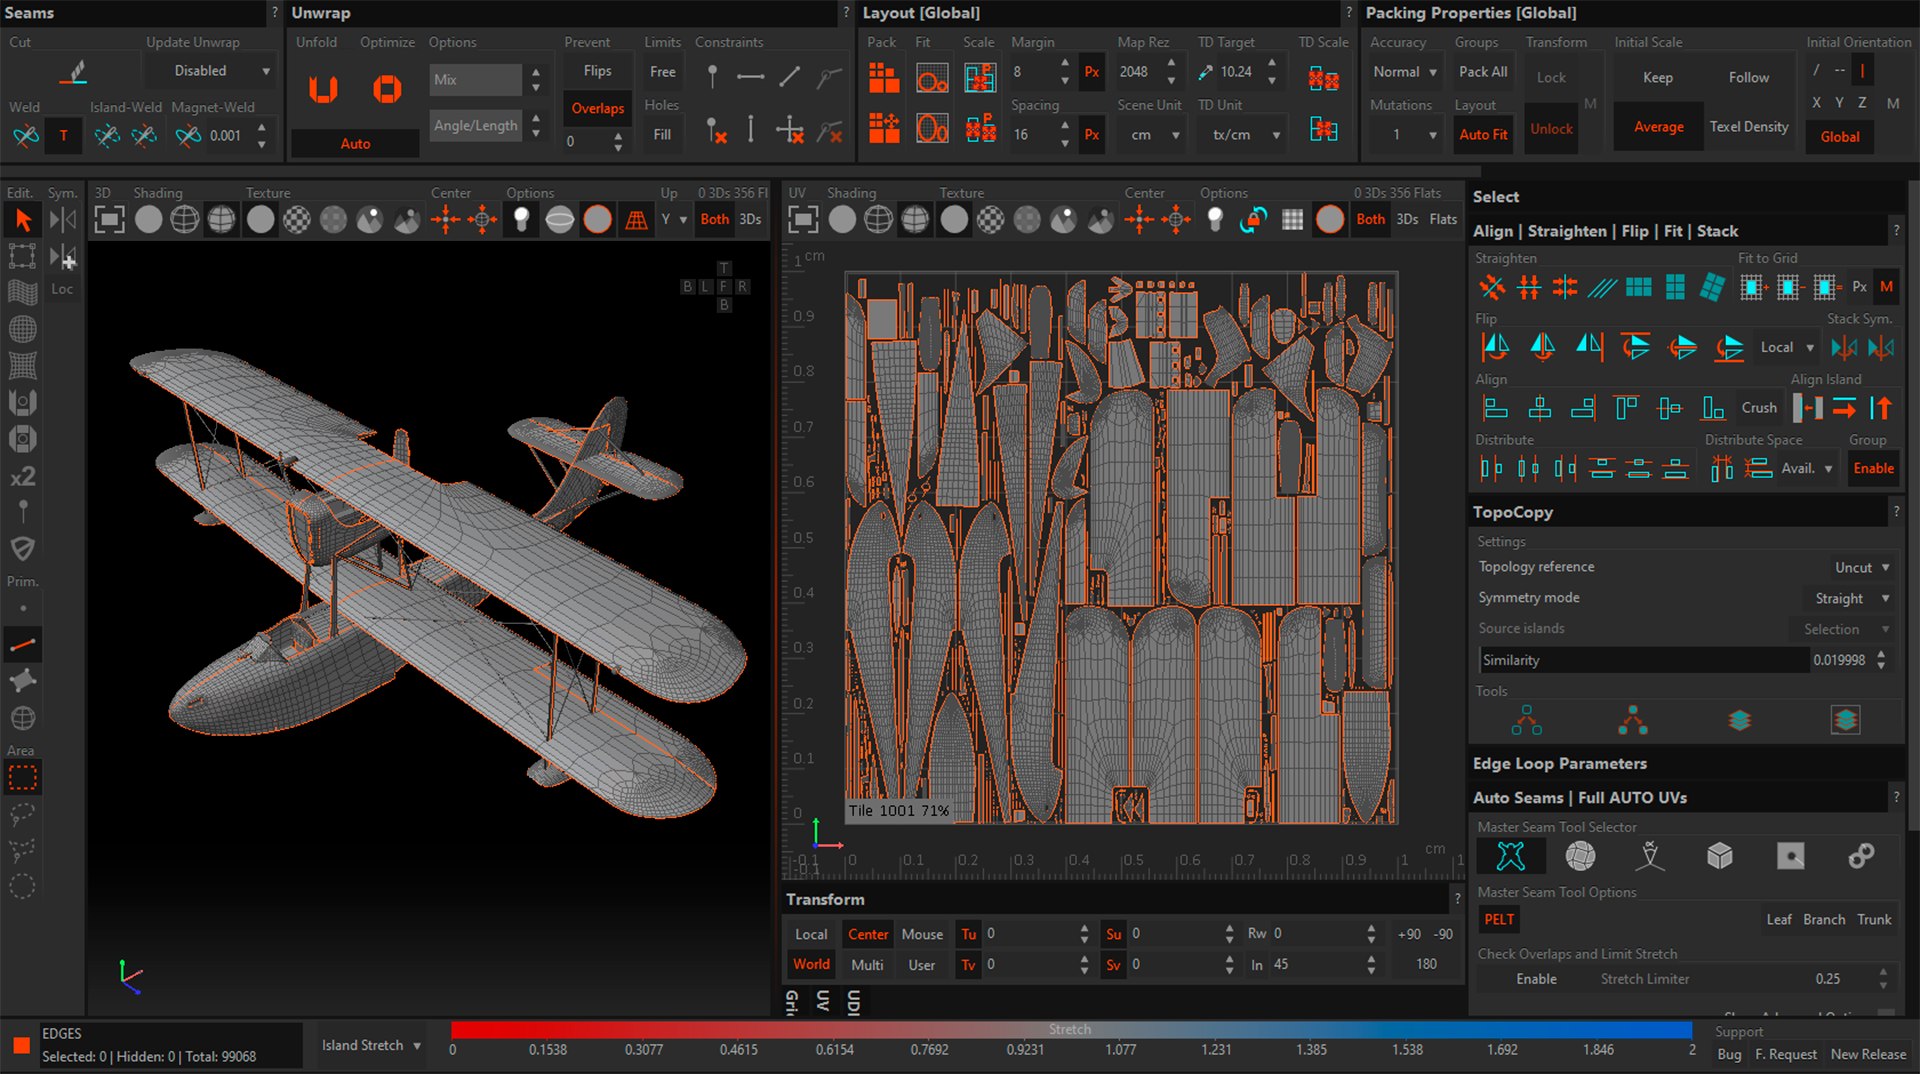1920x1074 pixels.
Task: Click the Pack All button
Action: [x=1483, y=72]
